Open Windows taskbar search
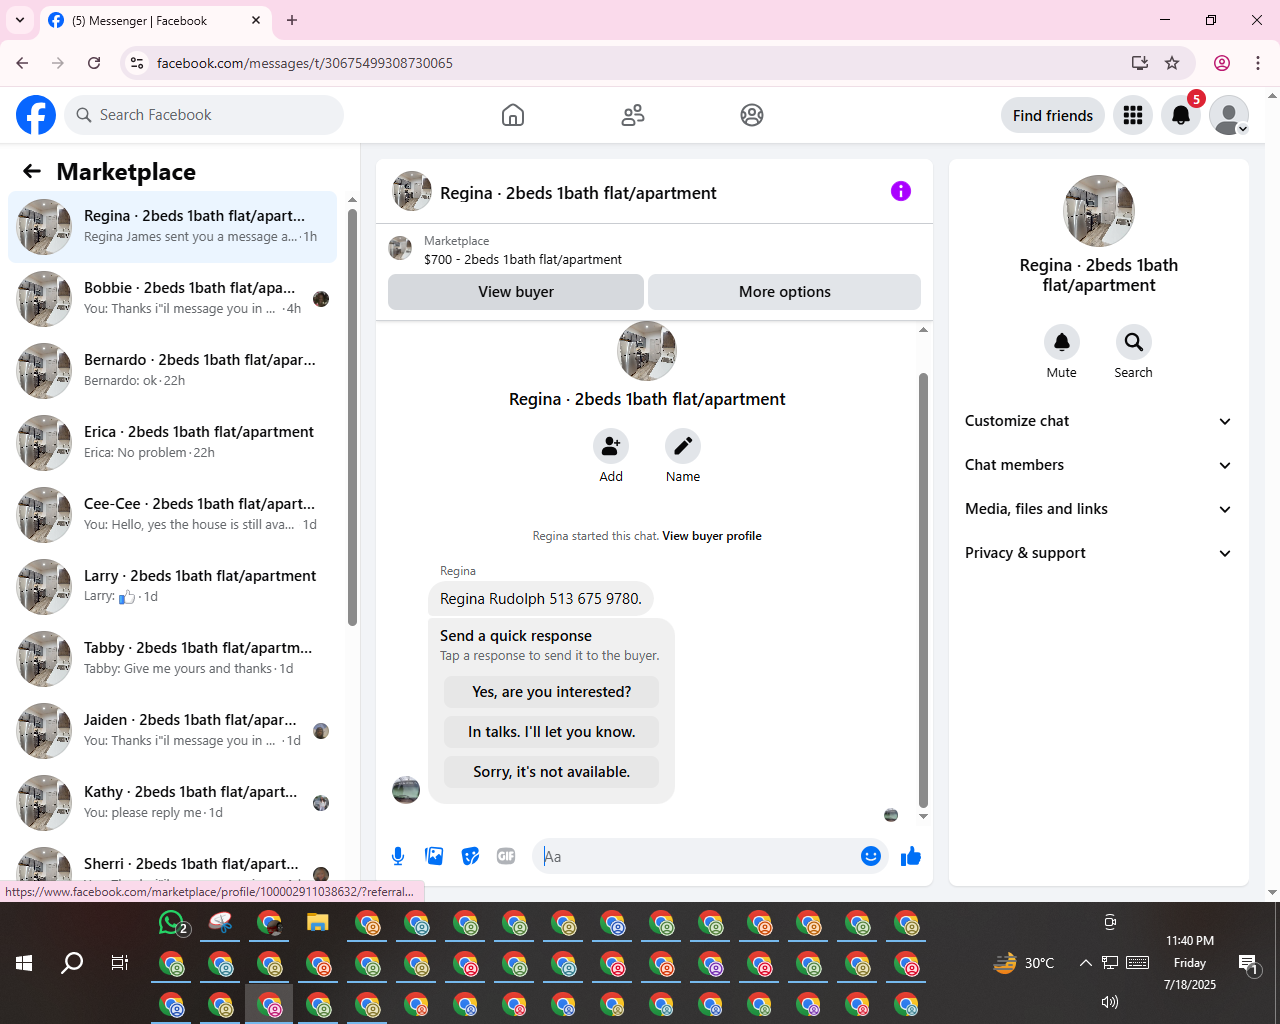The width and height of the screenshot is (1280, 1024). click(x=72, y=963)
